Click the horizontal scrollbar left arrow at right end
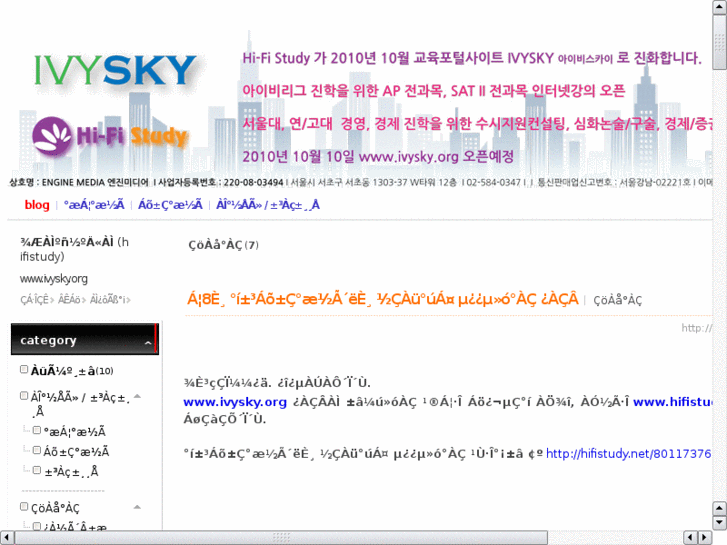 690,537
